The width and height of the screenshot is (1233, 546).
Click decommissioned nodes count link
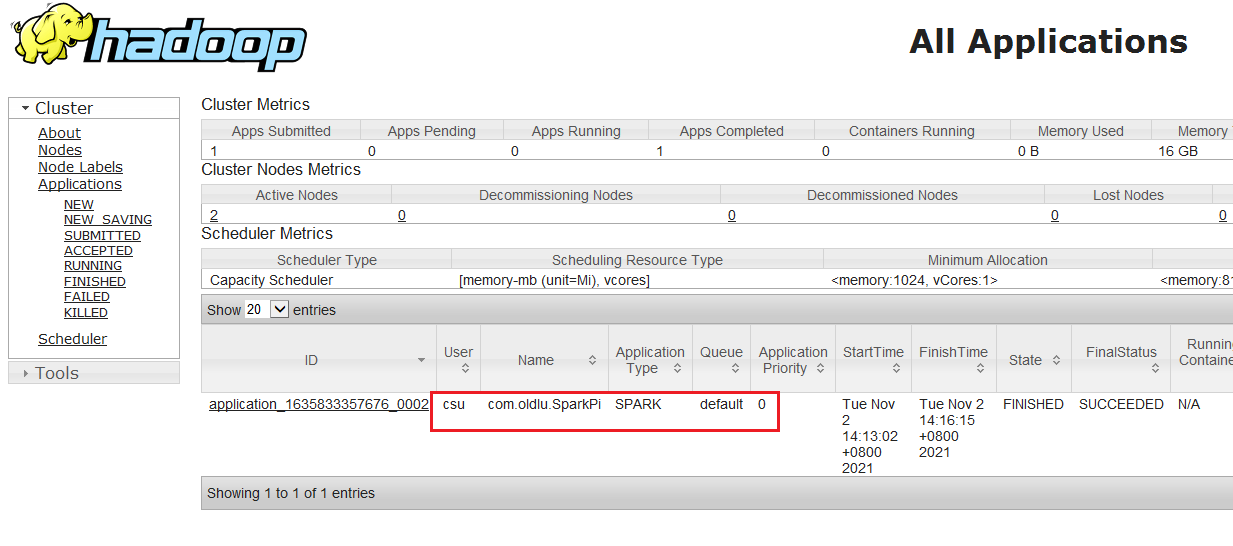tap(732, 215)
